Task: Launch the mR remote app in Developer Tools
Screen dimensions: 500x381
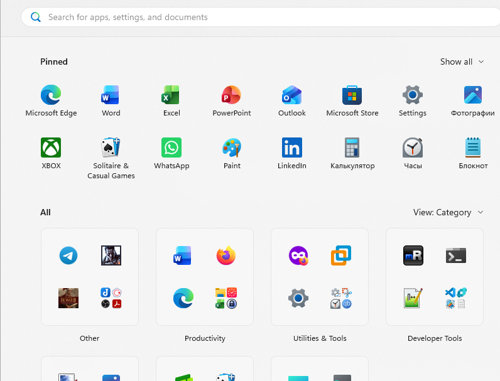Action: point(413,256)
